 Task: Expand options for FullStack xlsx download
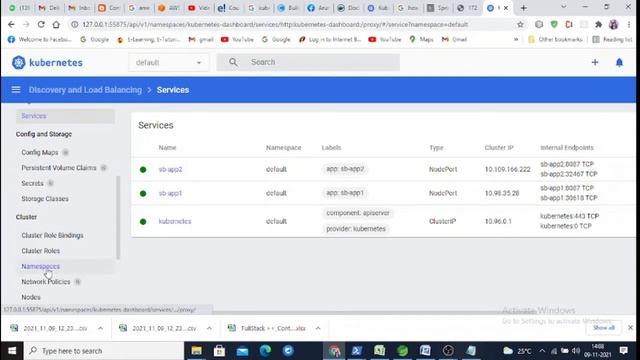pyautogui.click(x=318, y=328)
